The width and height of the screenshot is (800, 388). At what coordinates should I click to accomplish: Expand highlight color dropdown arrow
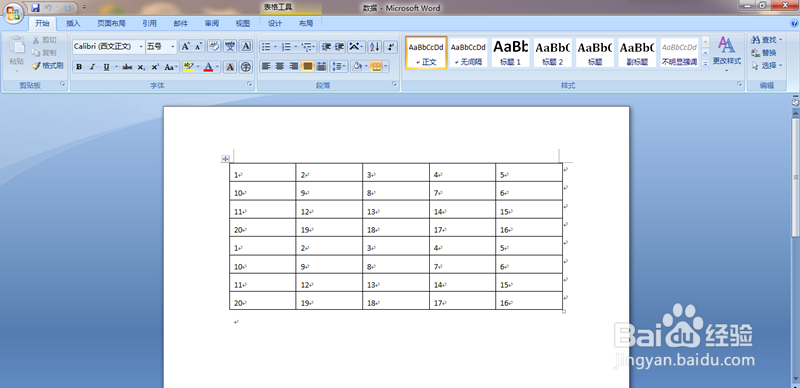[197, 67]
